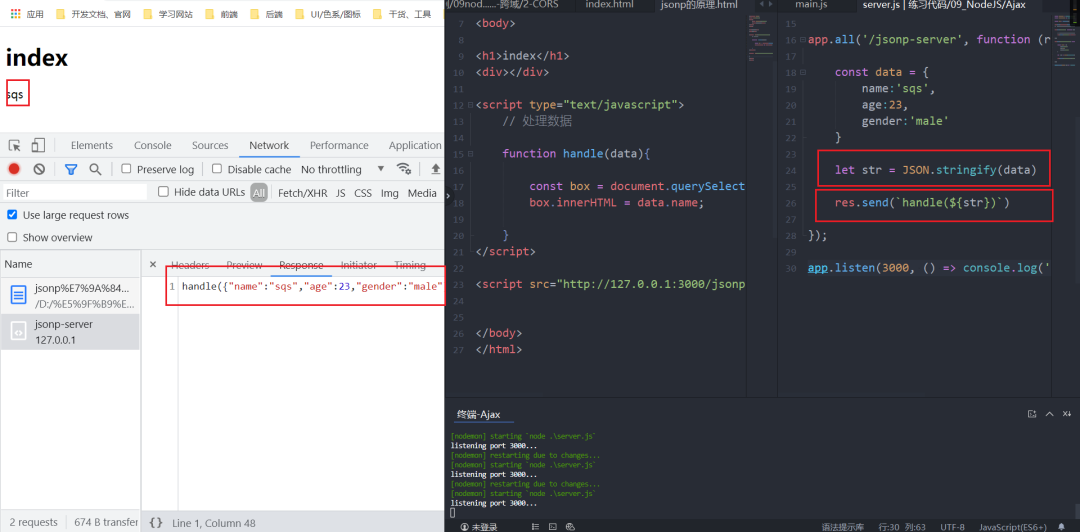1080x532 pixels.
Task: Switch to the Elements tab
Action: coord(92,145)
